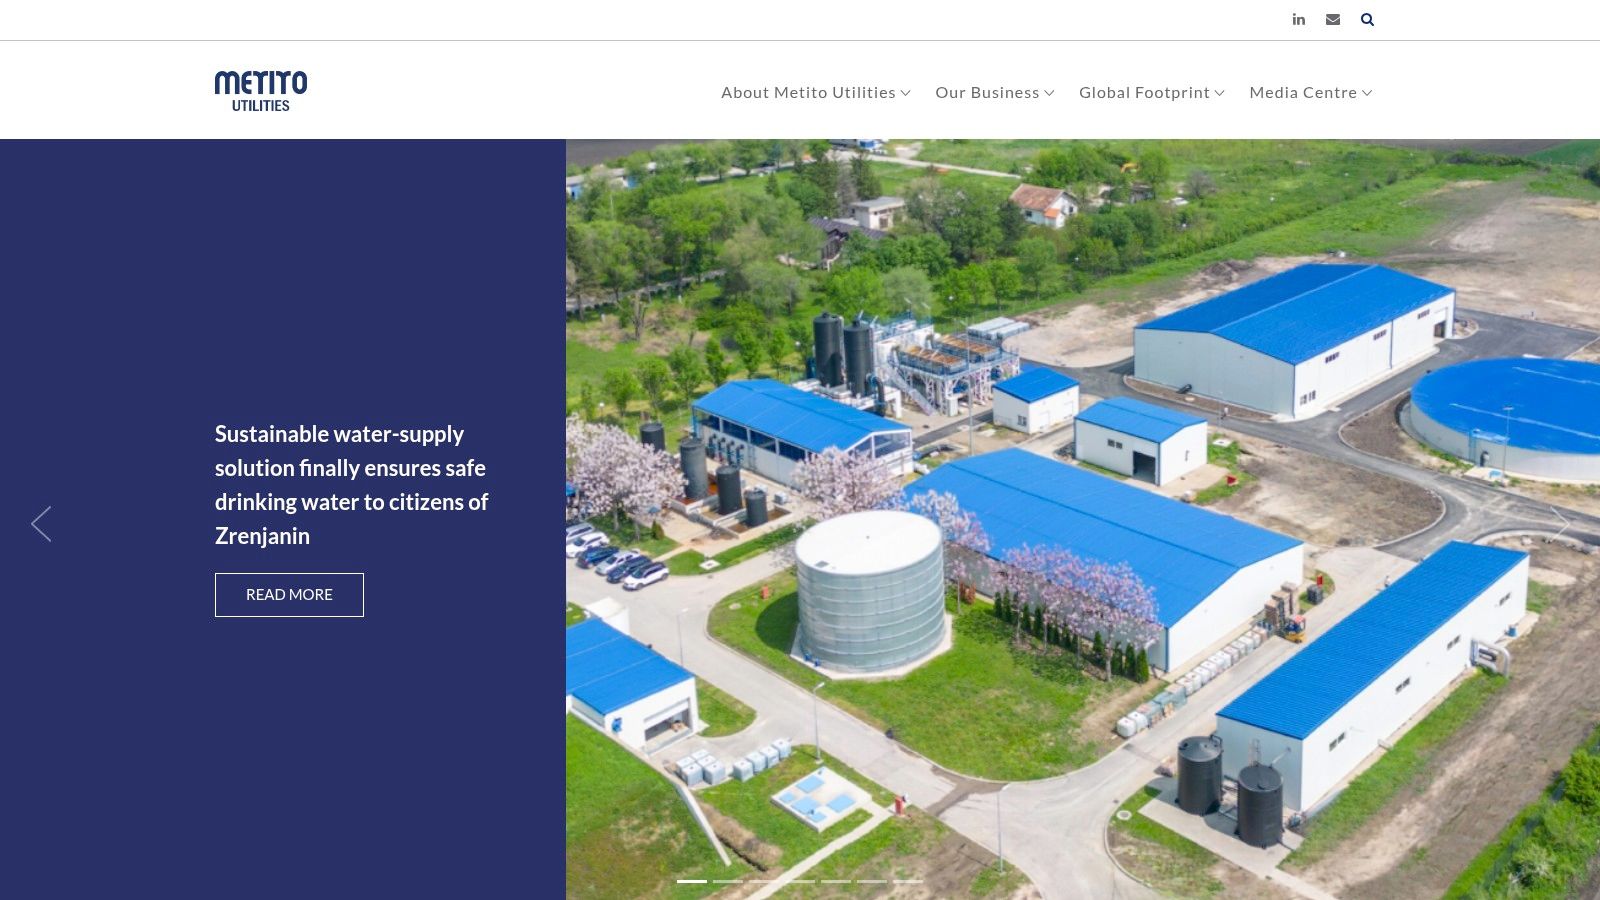The height and width of the screenshot is (900, 1600).
Task: Open search with the magnifier icon
Action: click(1367, 20)
